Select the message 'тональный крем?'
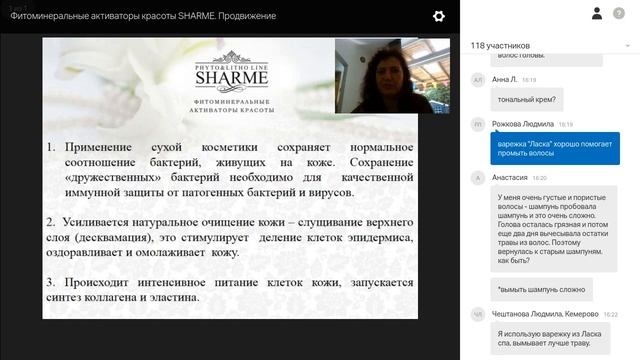Screen dimensions: 640x360 (527, 100)
